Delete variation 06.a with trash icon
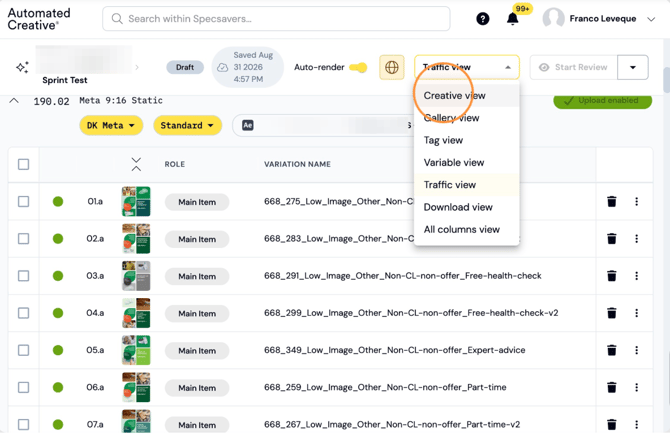This screenshot has width=670, height=436. pyautogui.click(x=612, y=387)
